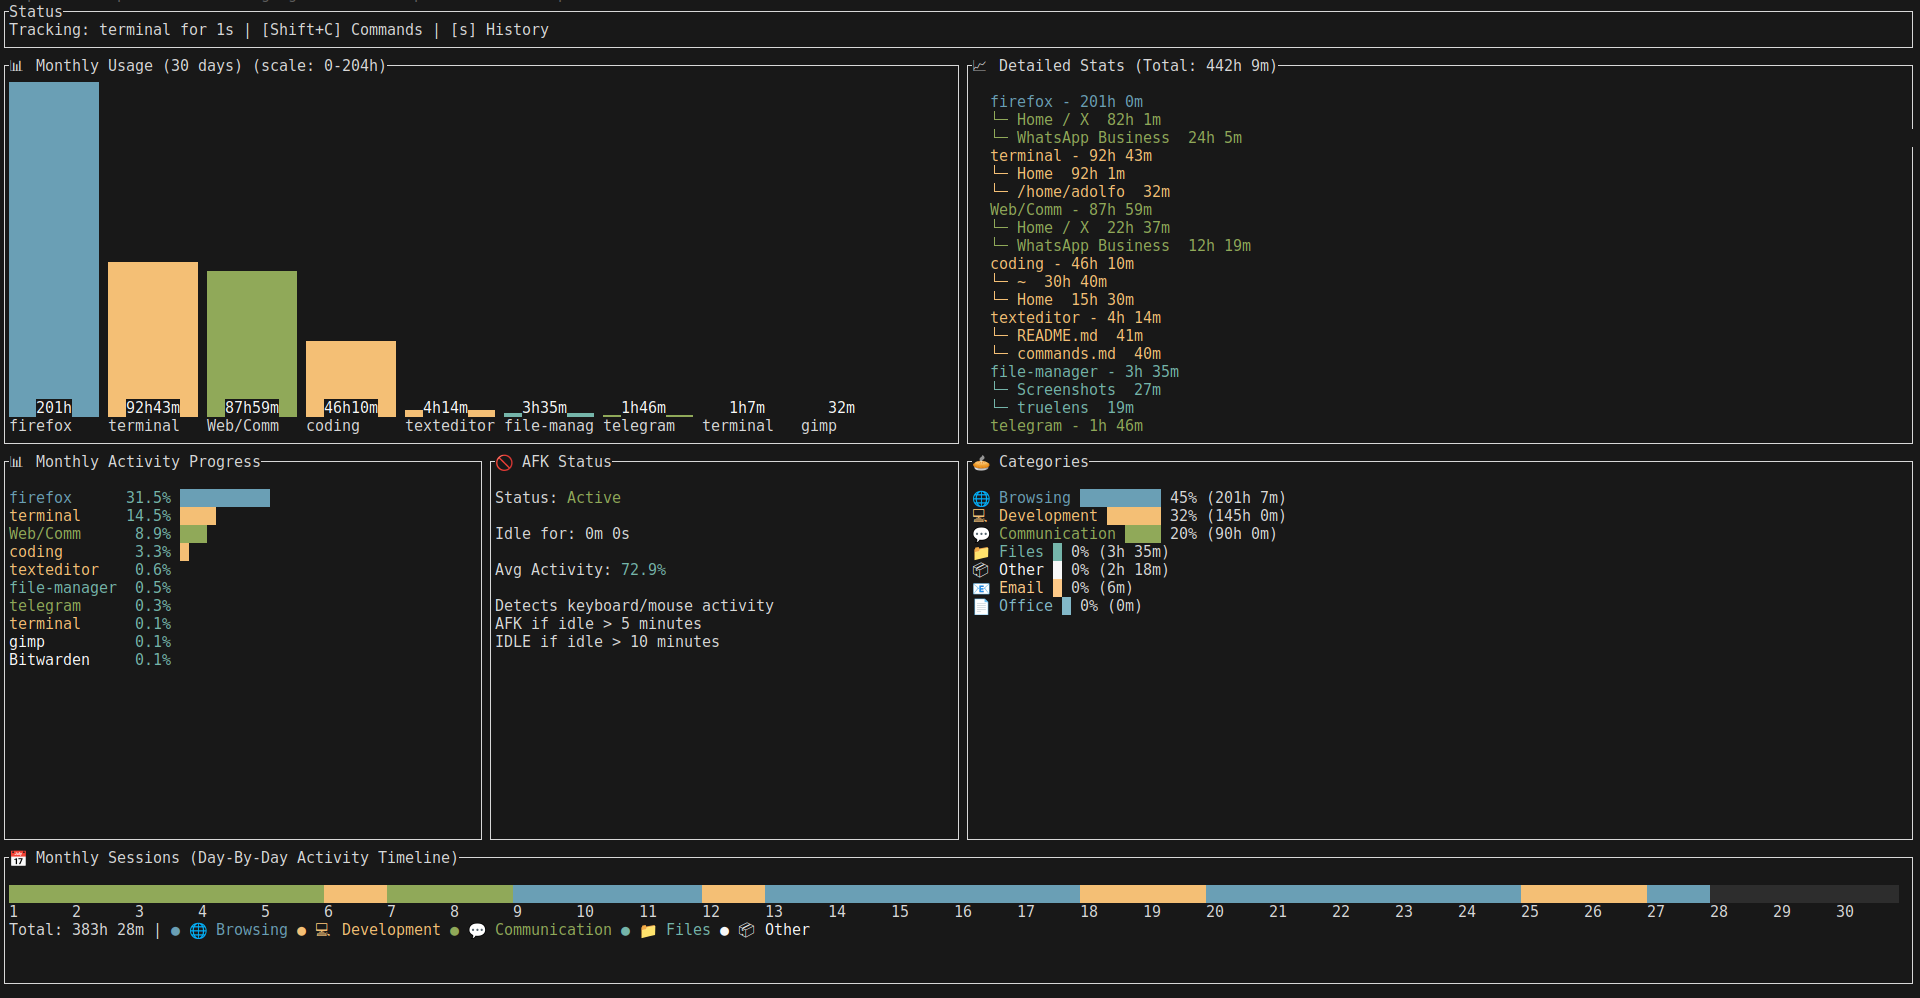This screenshot has width=1920, height=998.
Task: Select texteditor - 4h 14m stats entry
Action: (1075, 318)
